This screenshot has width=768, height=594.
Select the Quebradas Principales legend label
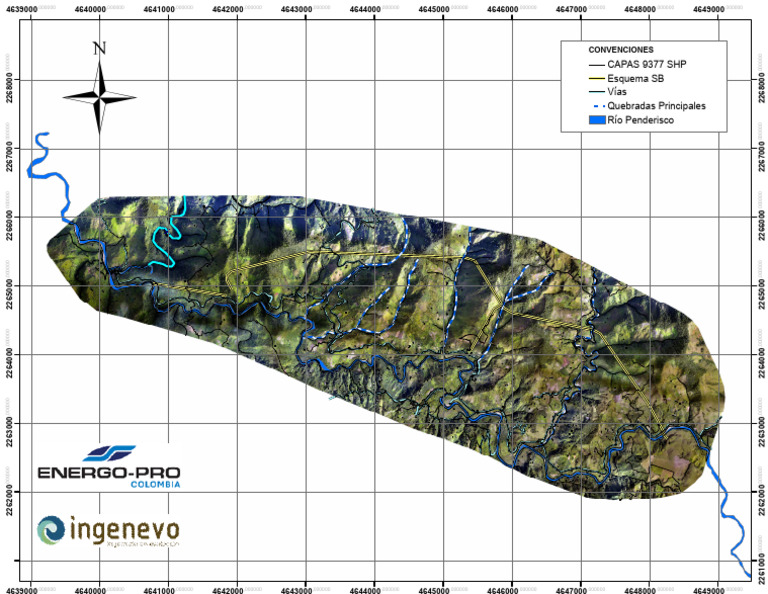point(656,106)
